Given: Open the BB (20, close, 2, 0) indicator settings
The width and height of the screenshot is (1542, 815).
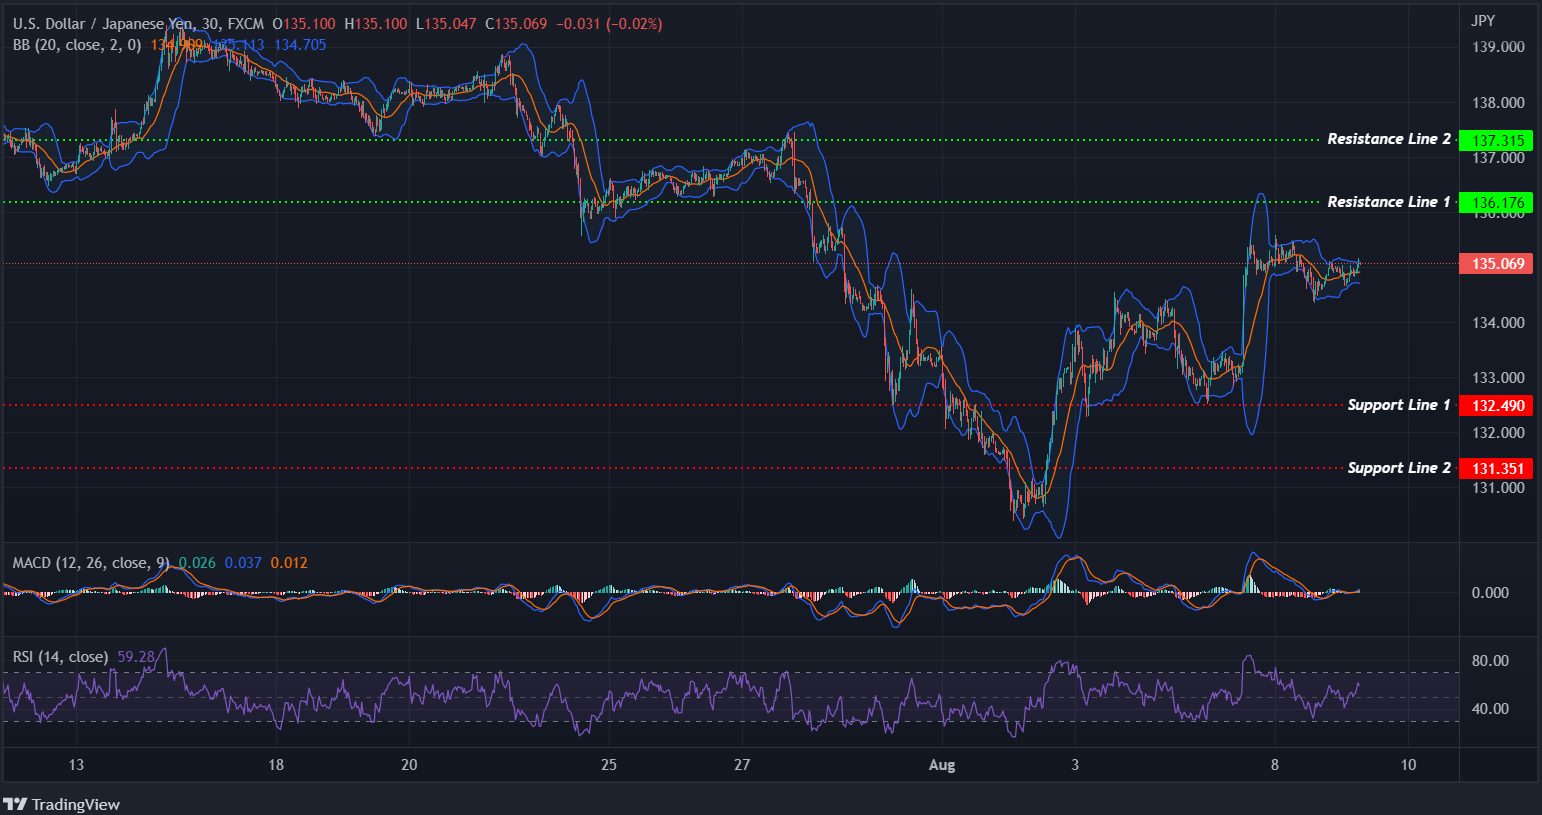Looking at the screenshot, I should (77, 45).
